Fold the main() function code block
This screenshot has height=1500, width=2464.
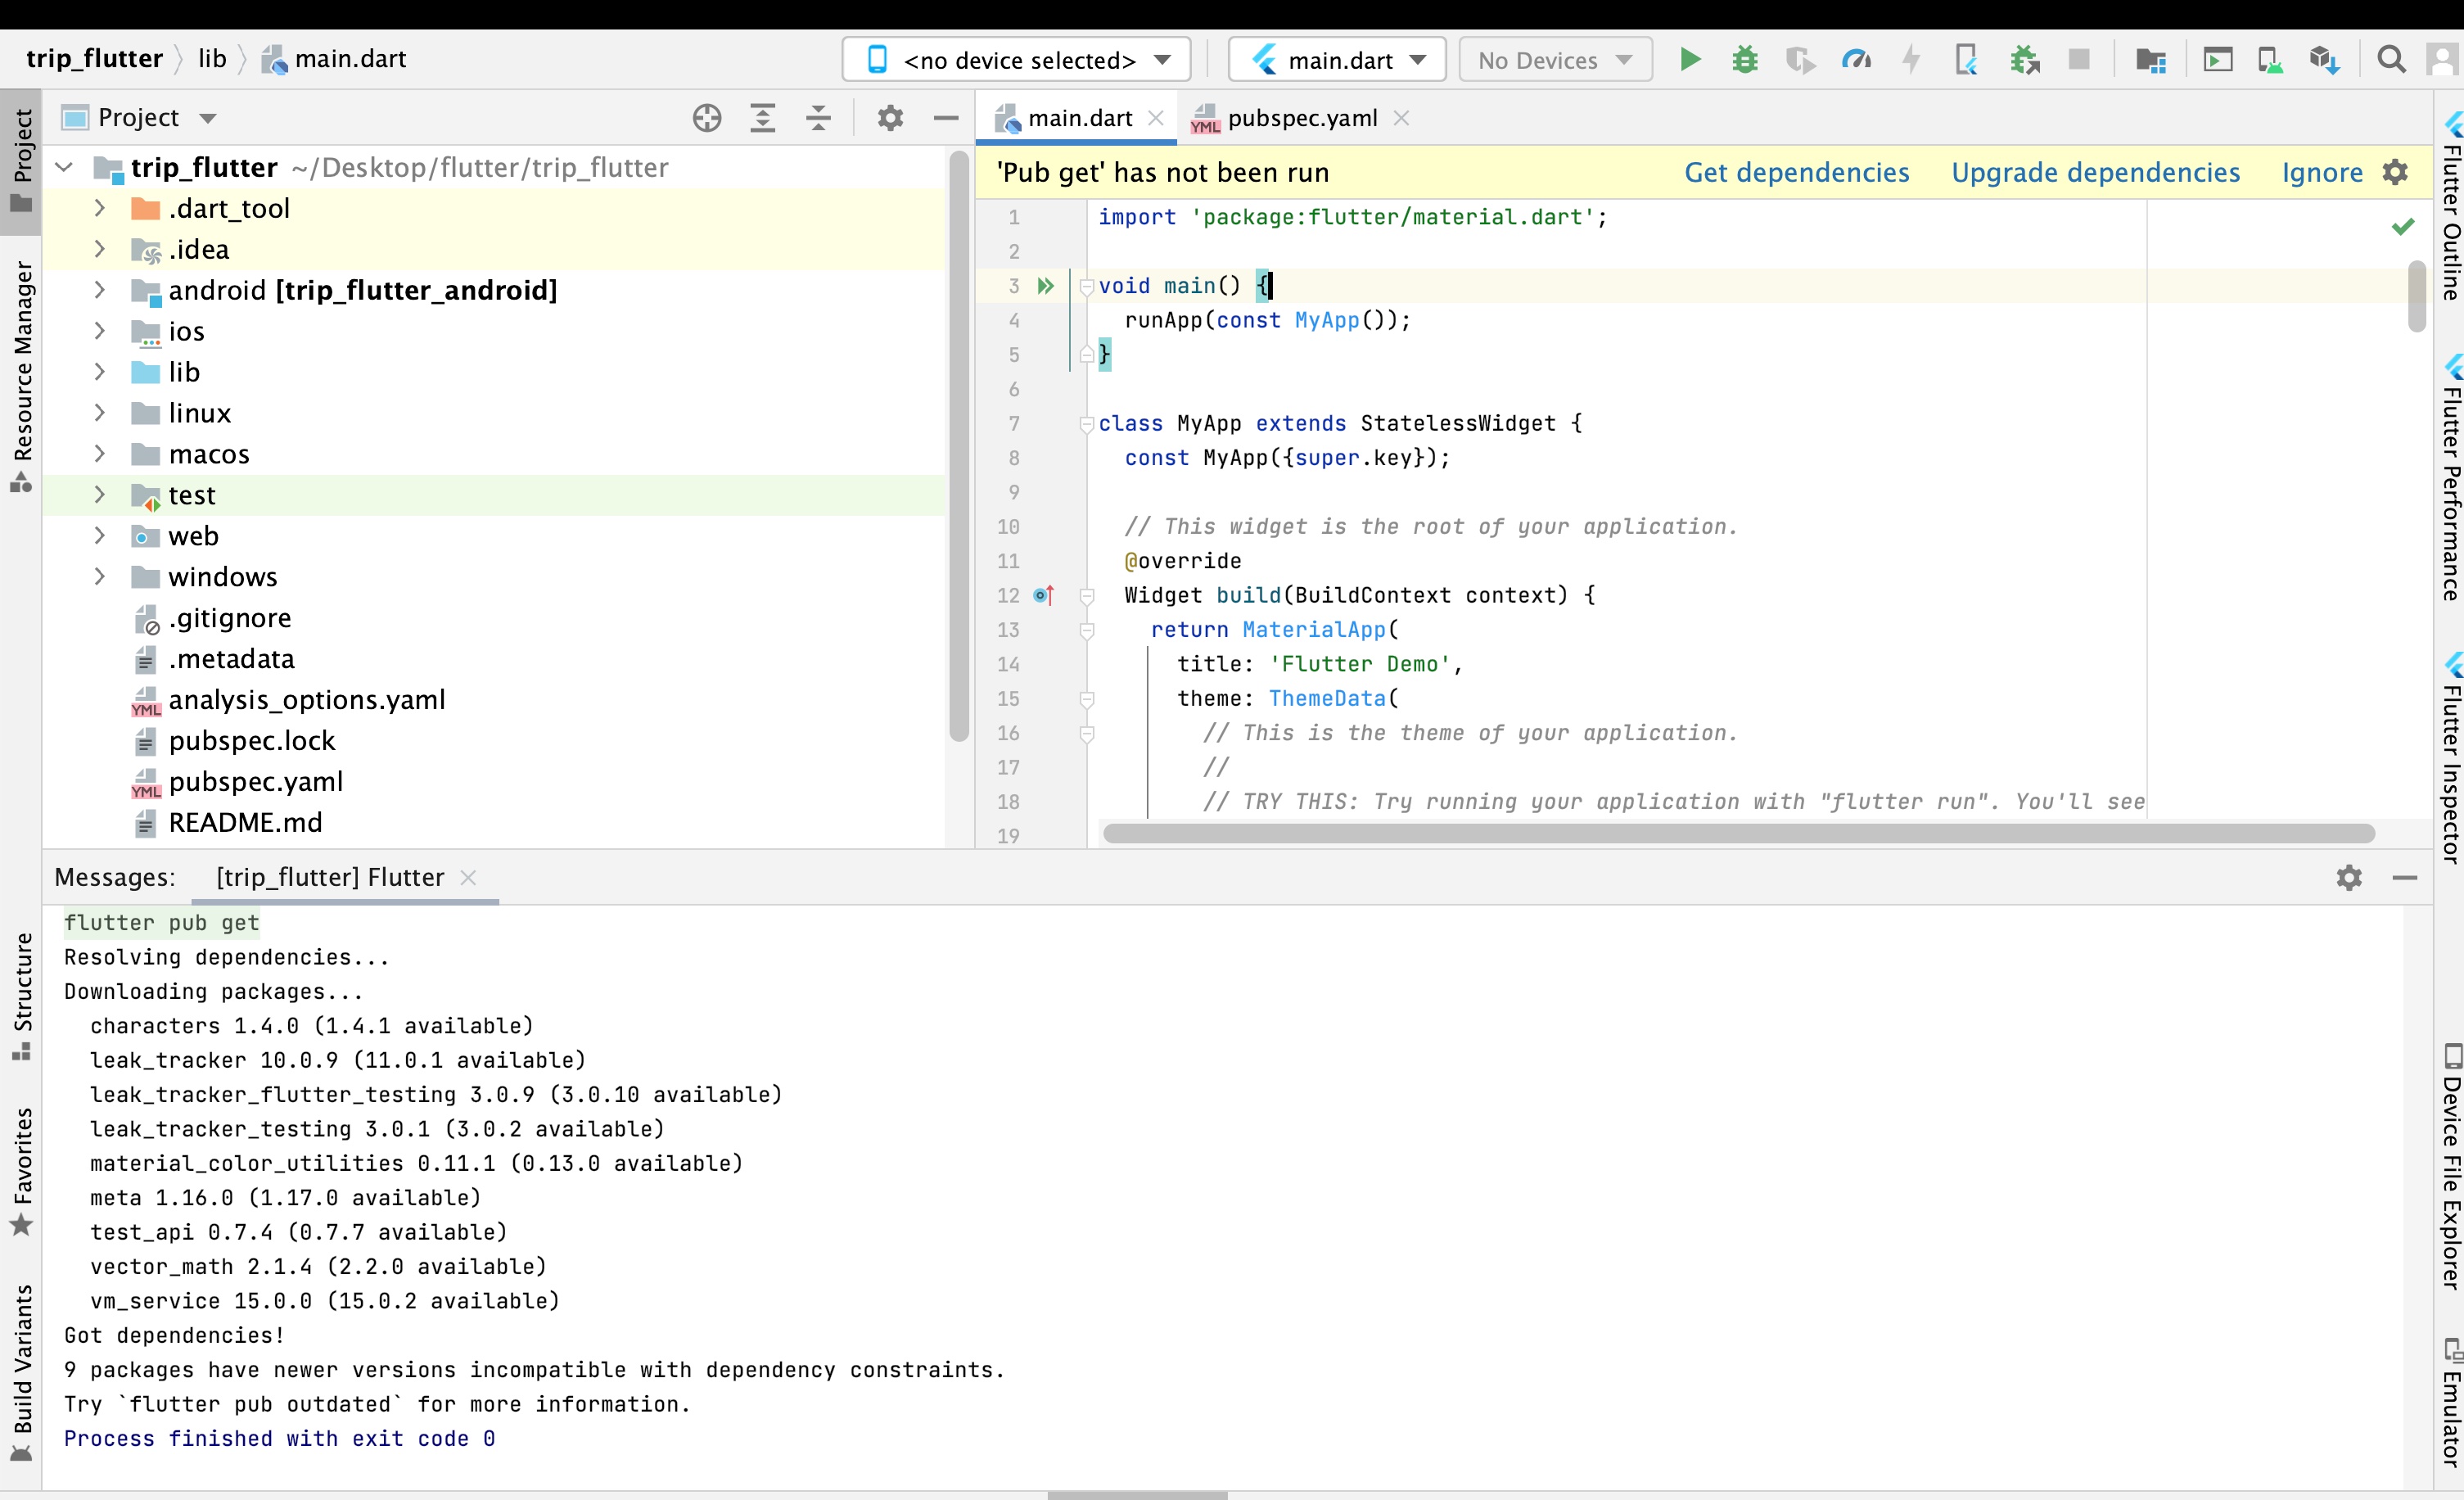1087,287
